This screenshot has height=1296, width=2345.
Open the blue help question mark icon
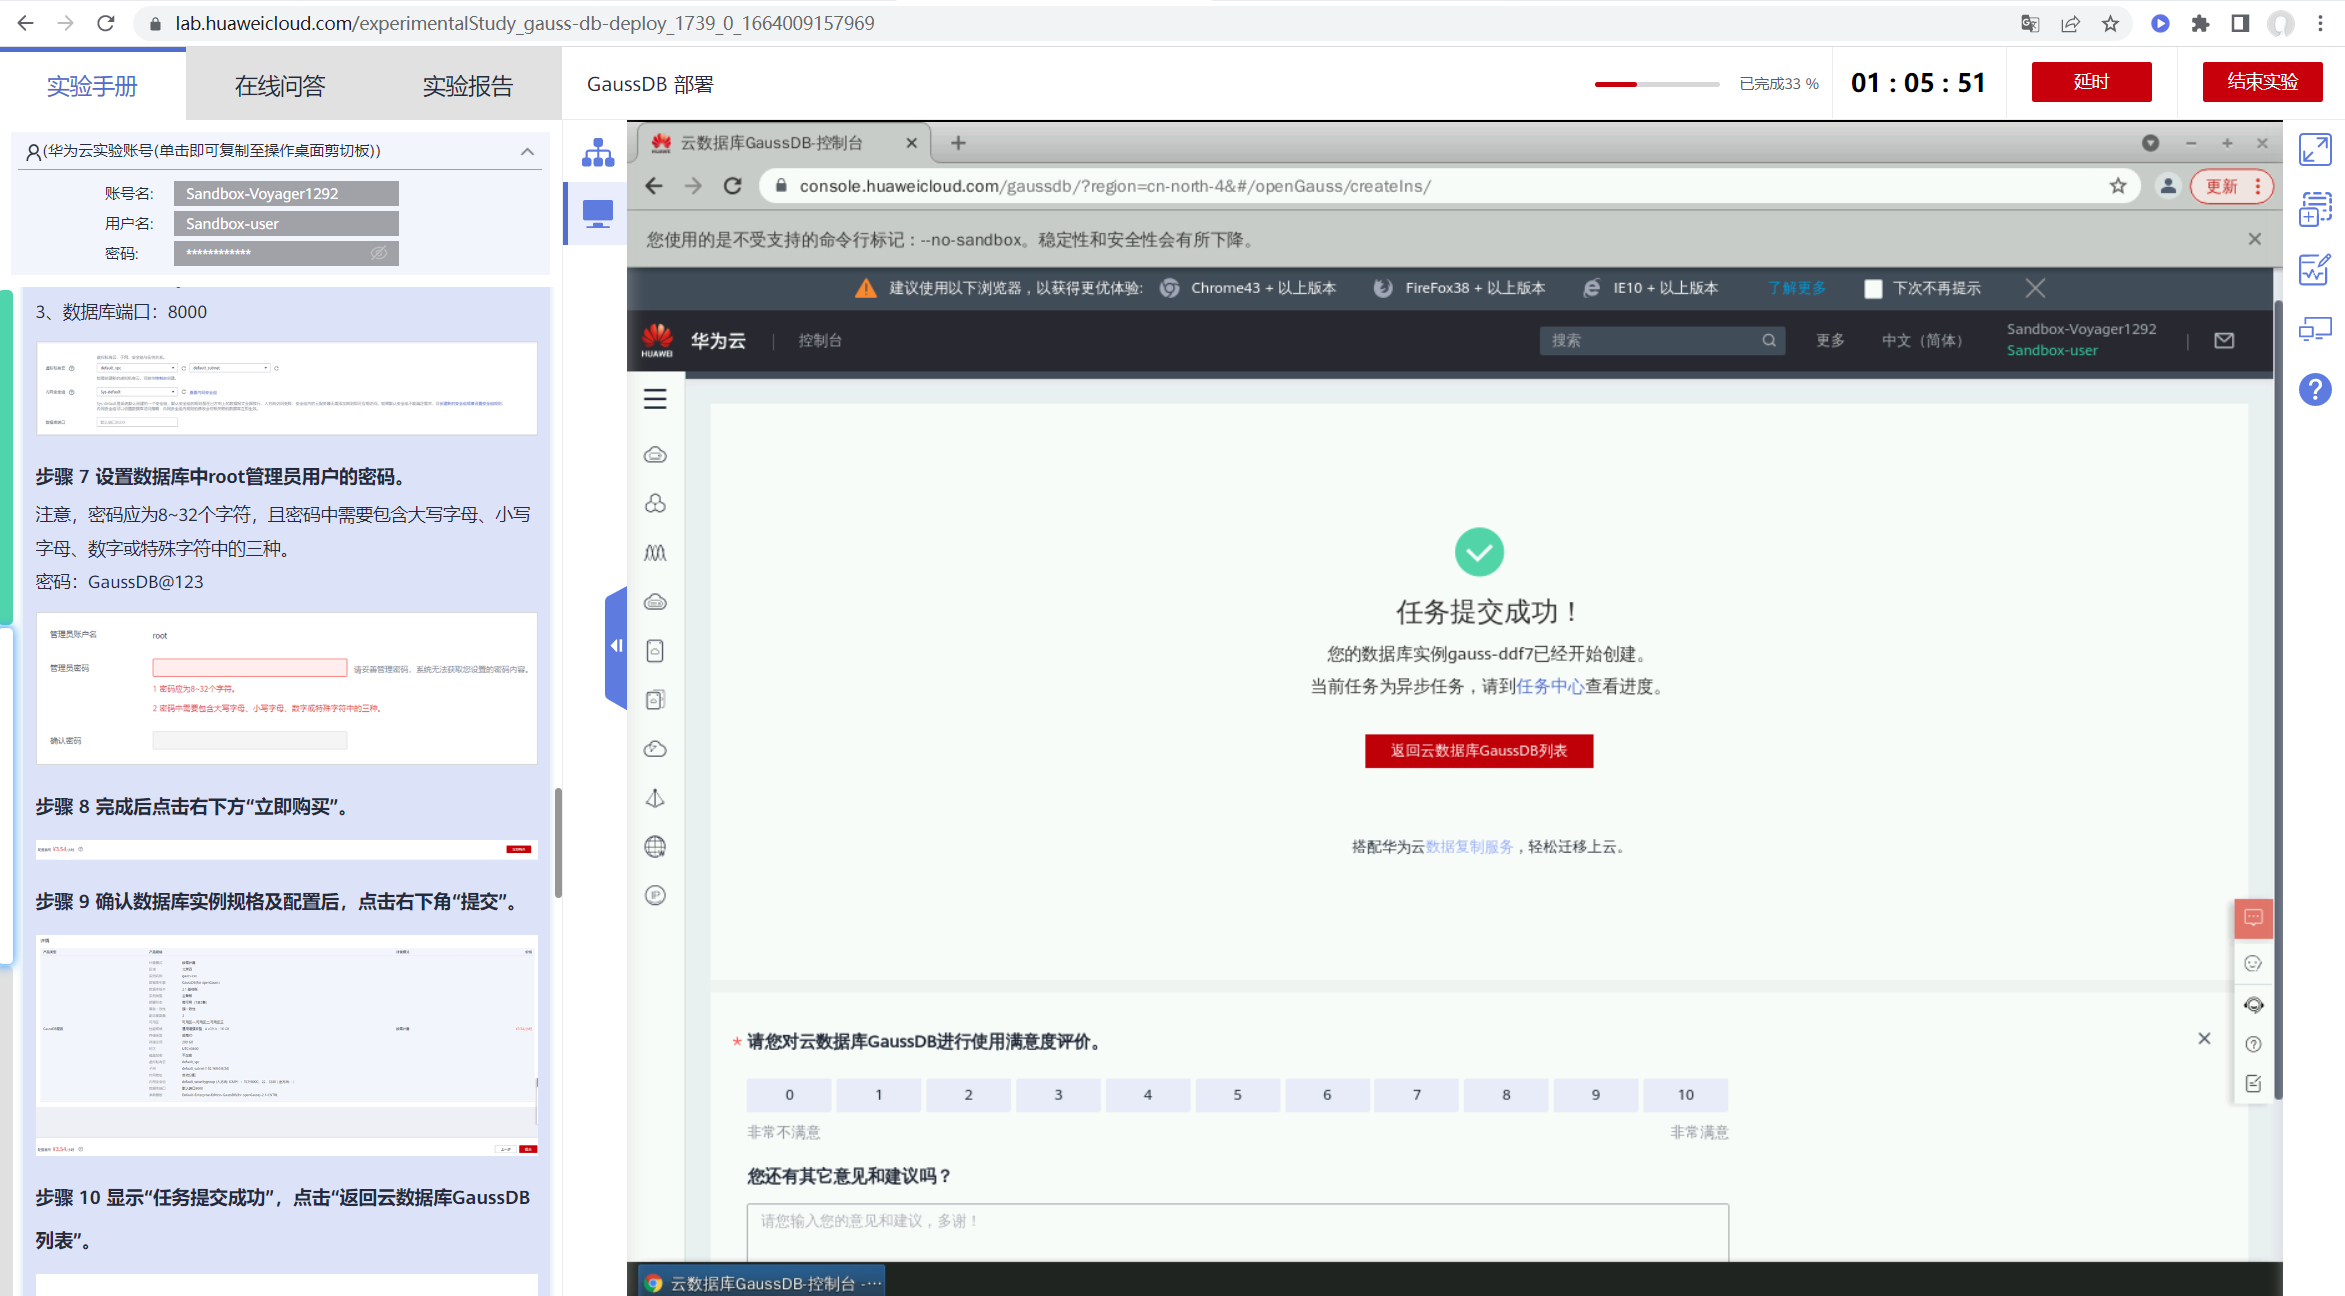(2315, 389)
